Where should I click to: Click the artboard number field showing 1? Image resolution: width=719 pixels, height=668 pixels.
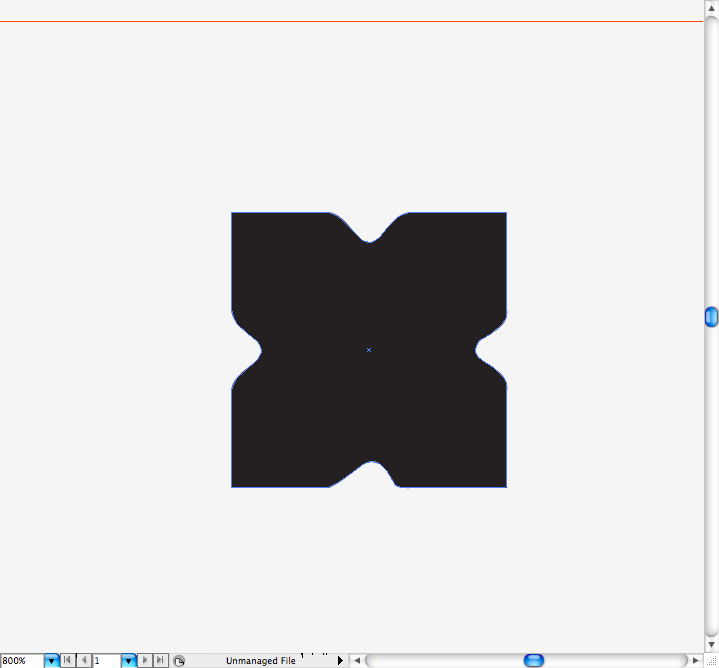tap(107, 661)
